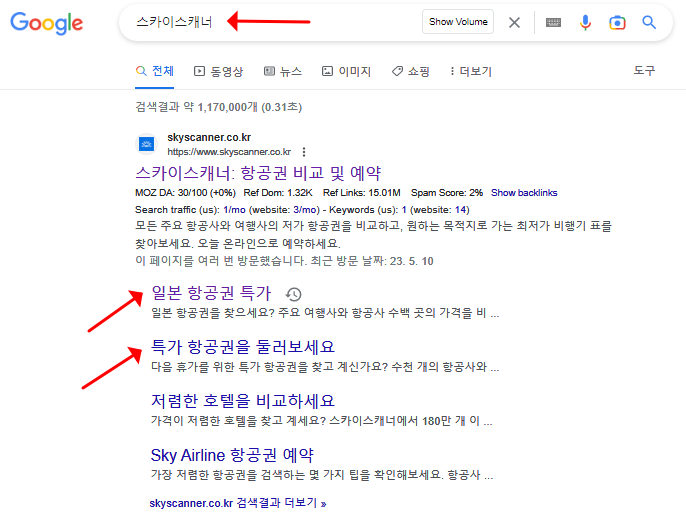Click the Show Volume button
This screenshot has width=686, height=517.
(458, 21)
